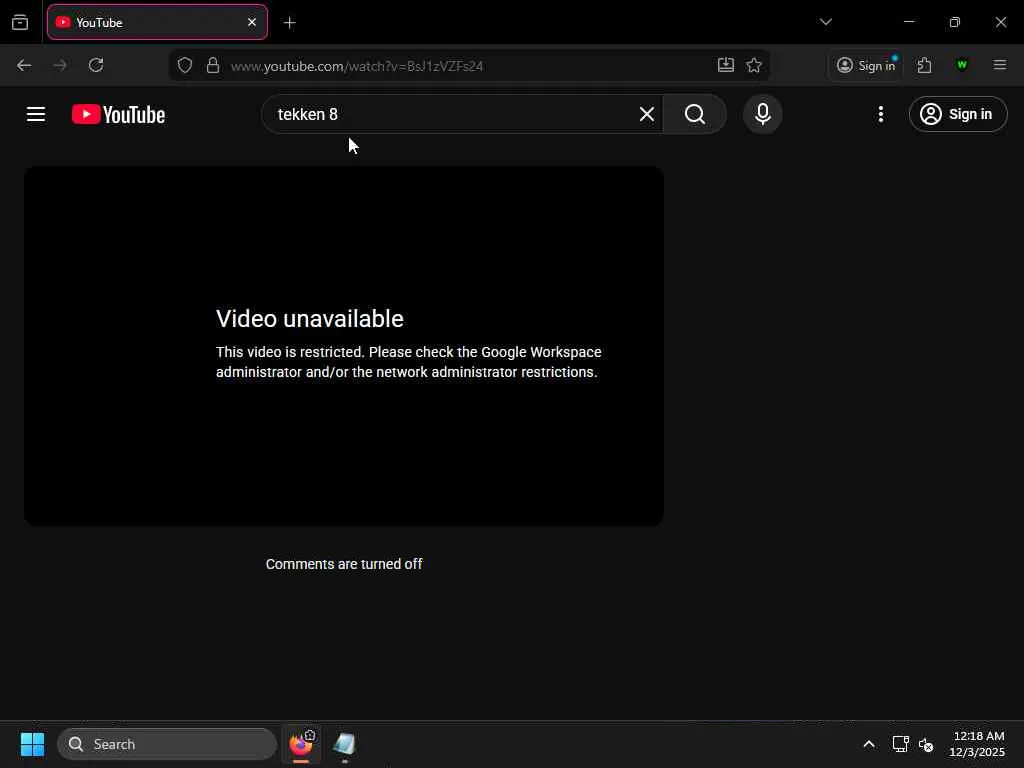Click the Windows taskbar Search box
This screenshot has height=768, width=1024.
pyautogui.click(x=167, y=744)
